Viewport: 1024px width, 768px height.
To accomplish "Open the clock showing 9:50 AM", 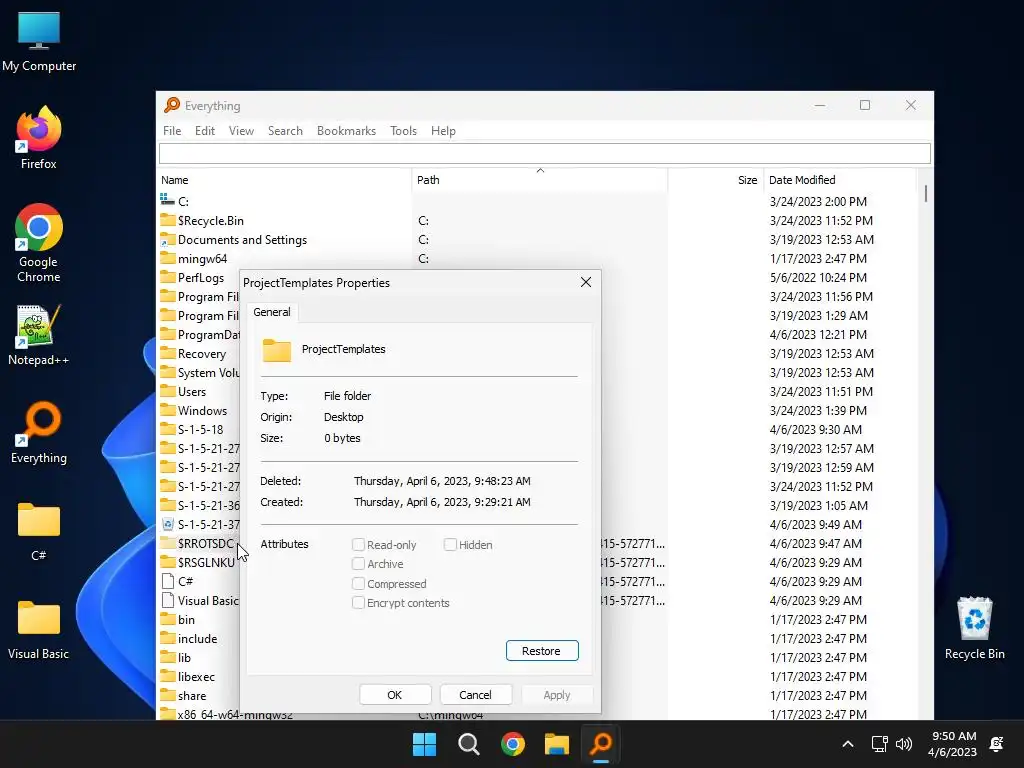I will [x=953, y=744].
